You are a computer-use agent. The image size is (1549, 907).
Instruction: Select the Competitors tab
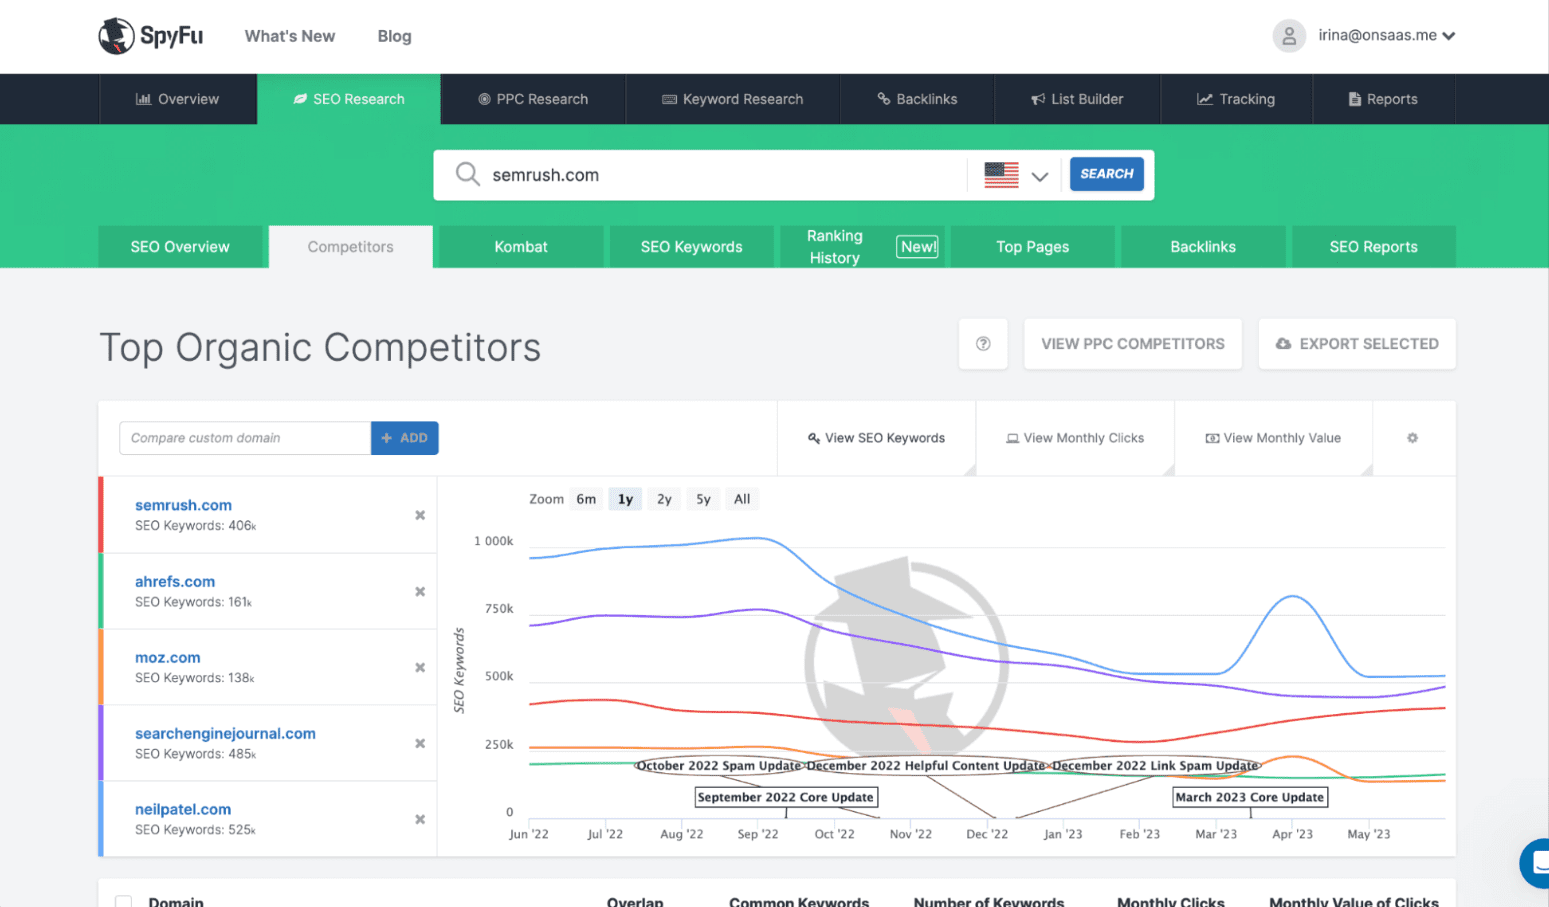[x=350, y=247]
